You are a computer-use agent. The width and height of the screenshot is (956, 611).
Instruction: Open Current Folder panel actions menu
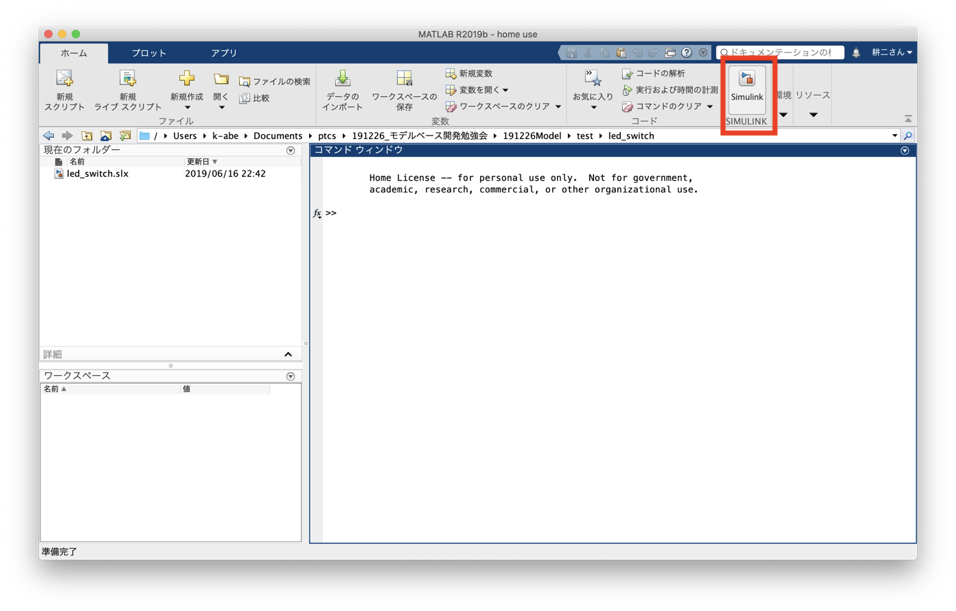(x=291, y=151)
